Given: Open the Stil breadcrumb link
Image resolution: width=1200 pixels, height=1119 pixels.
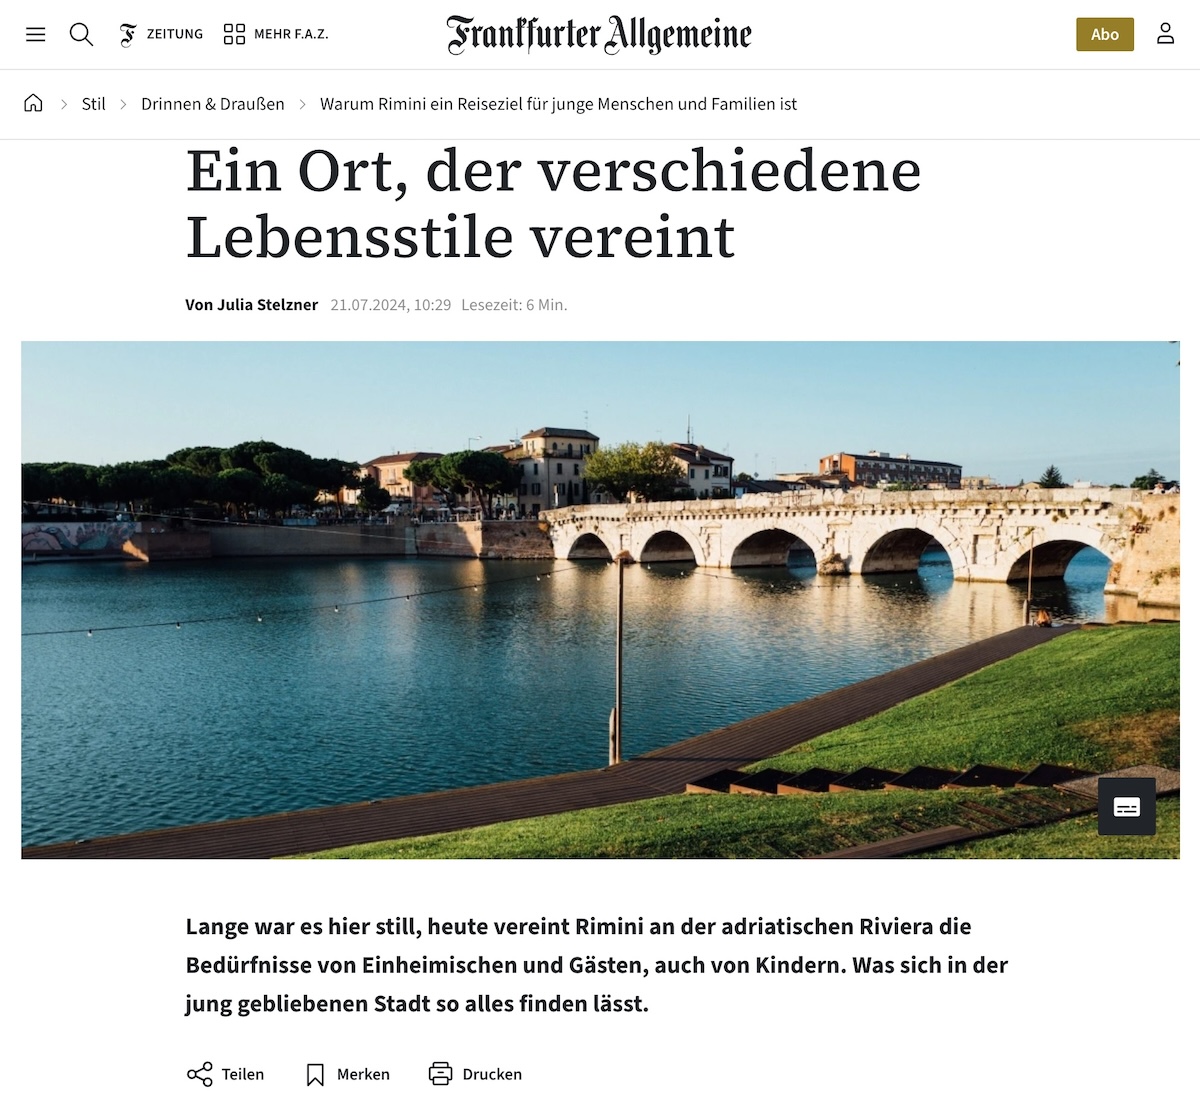Looking at the screenshot, I should 93,104.
